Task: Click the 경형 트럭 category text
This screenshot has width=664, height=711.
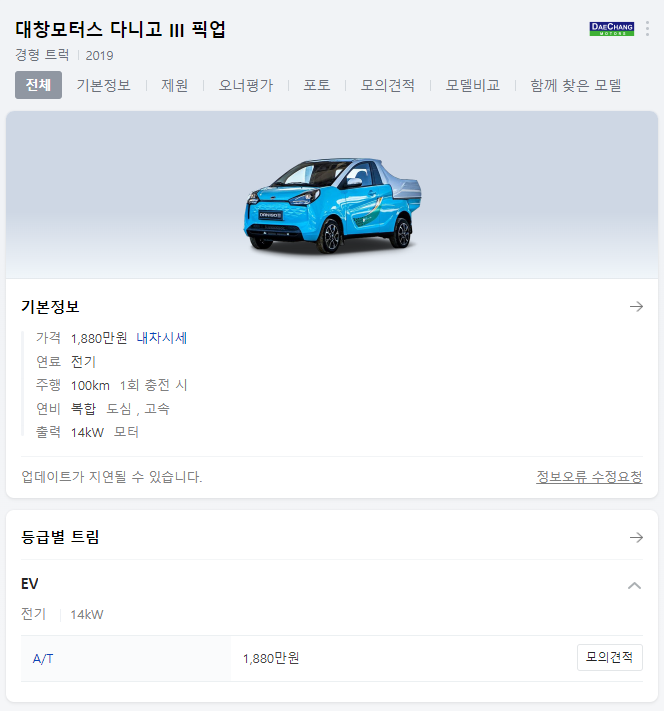Action: click(x=42, y=55)
